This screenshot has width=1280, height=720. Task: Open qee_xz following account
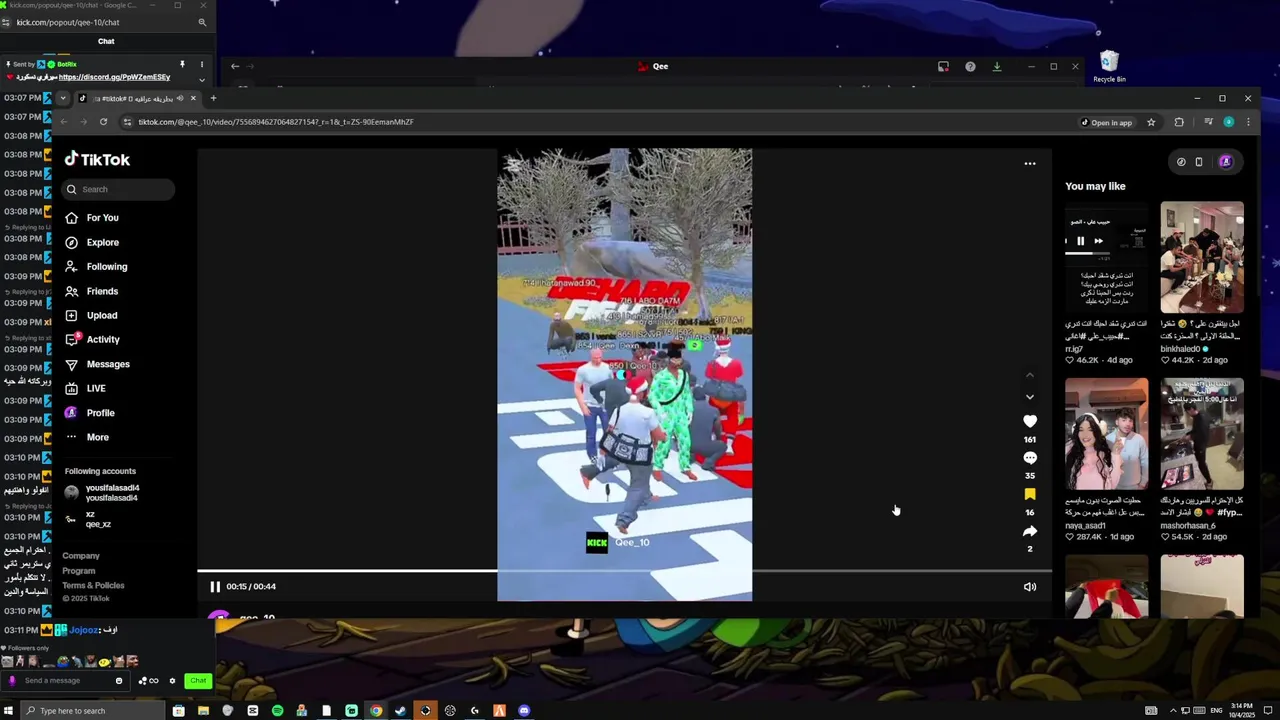pyautogui.click(x=88, y=519)
